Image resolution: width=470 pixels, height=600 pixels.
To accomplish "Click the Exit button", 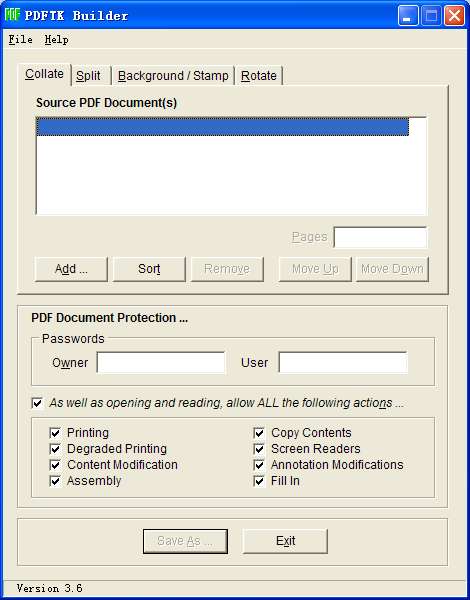I will coord(286,541).
